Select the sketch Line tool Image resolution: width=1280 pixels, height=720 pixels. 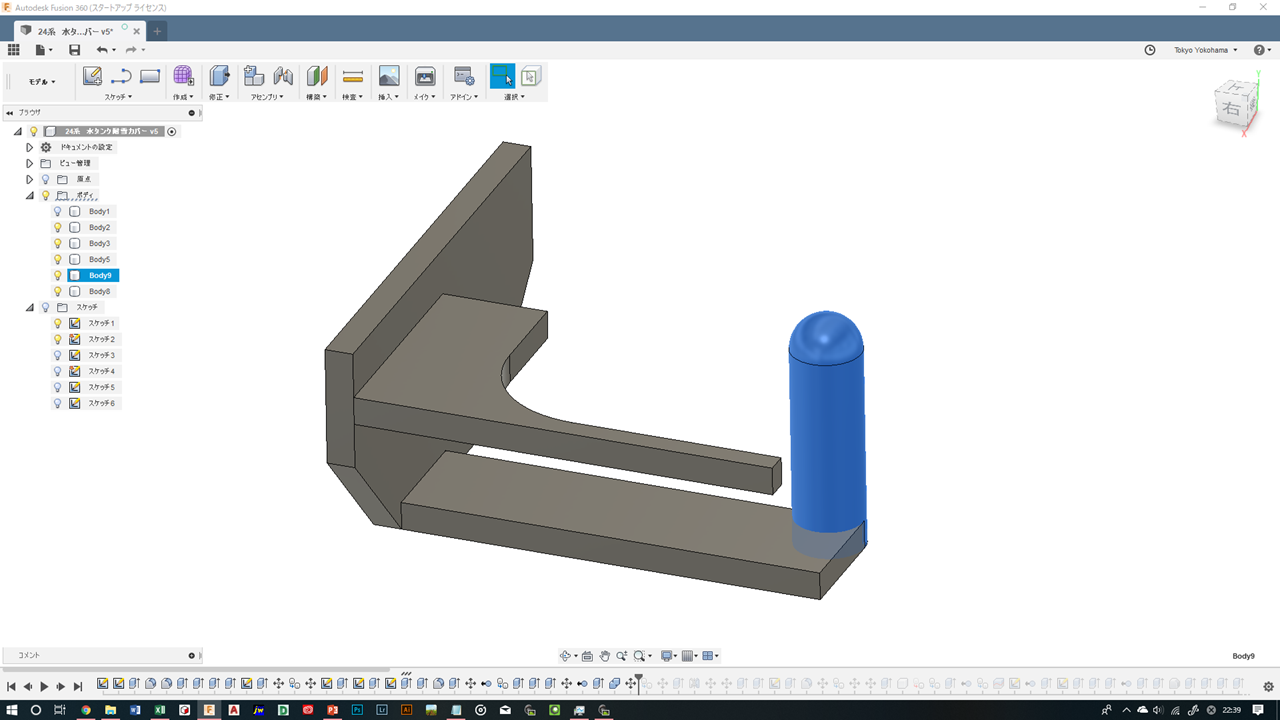[121, 76]
